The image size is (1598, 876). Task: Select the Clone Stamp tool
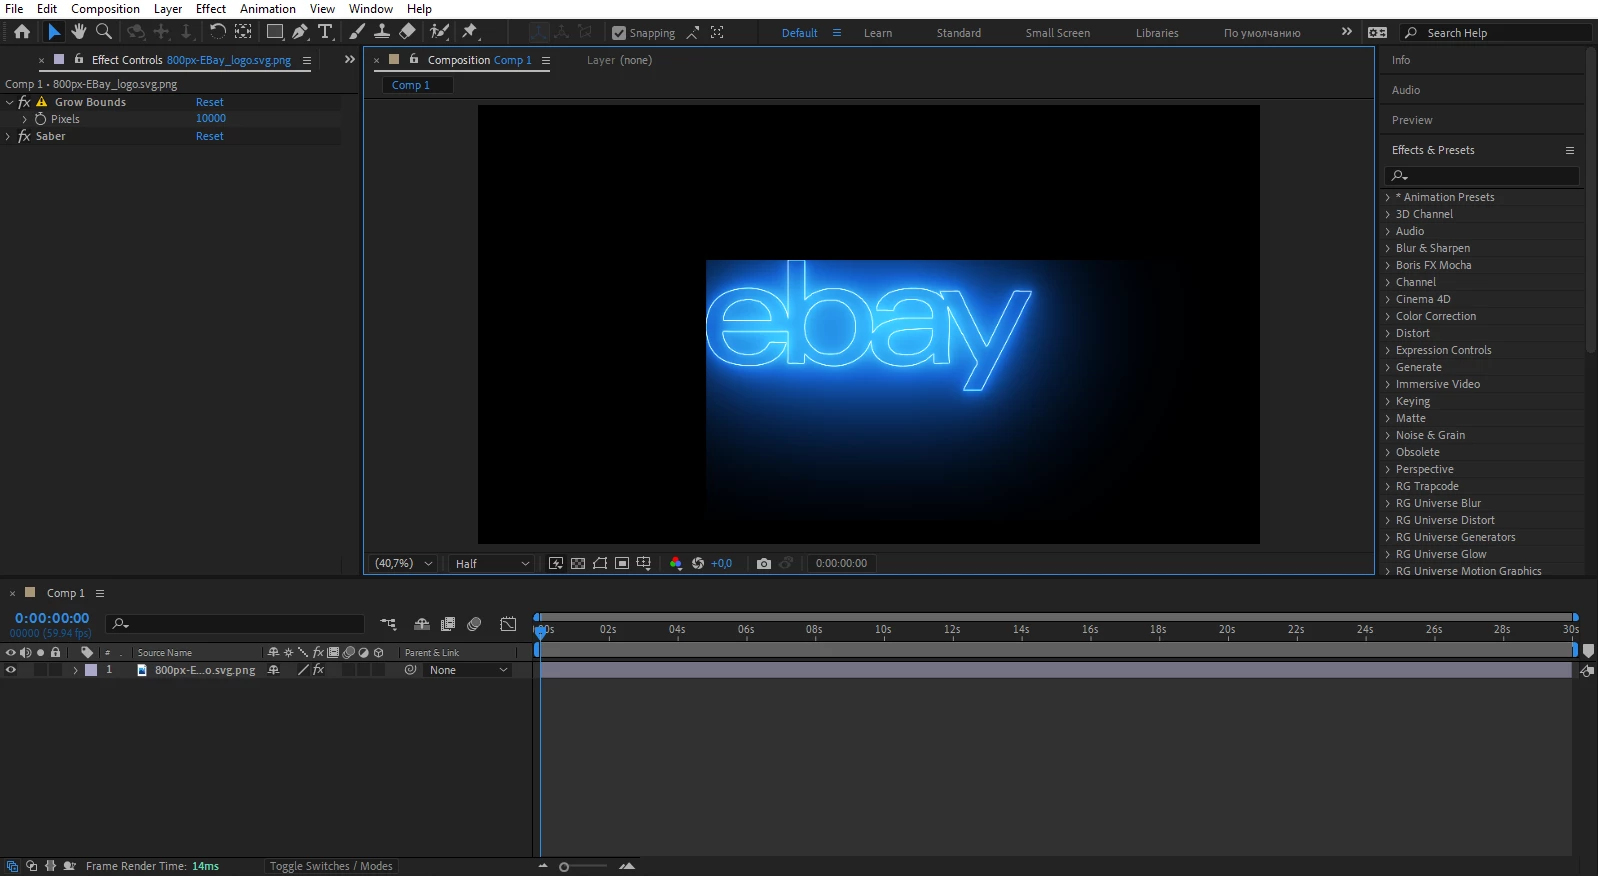click(382, 32)
